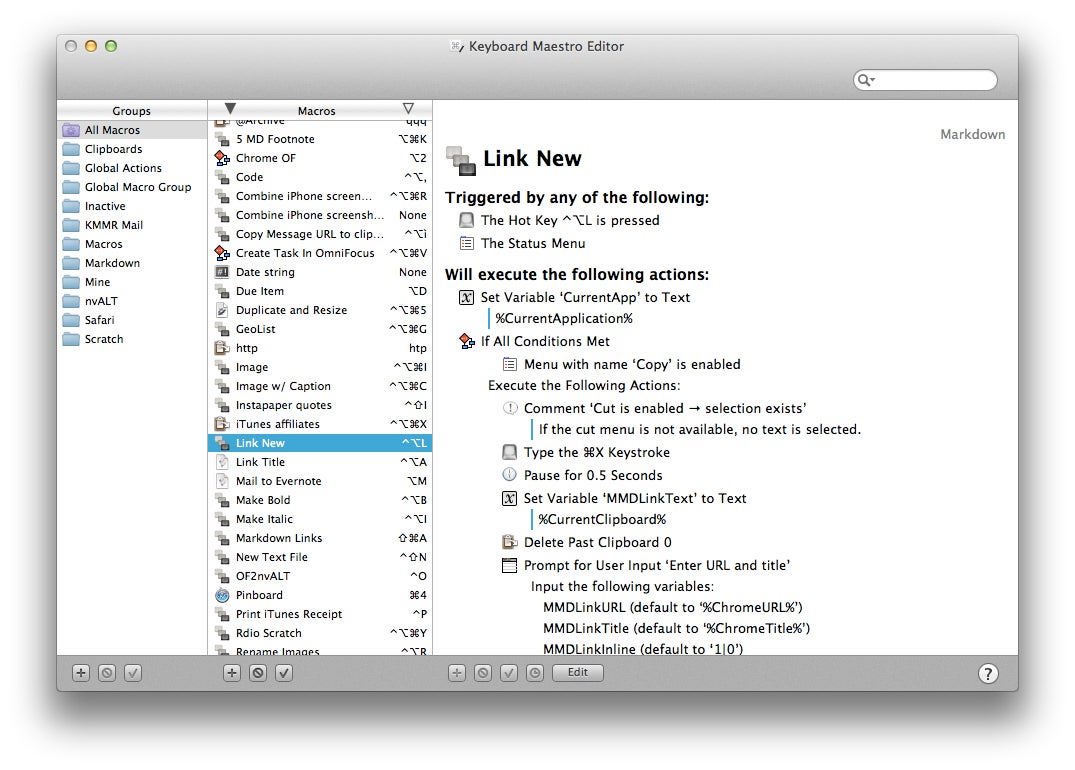Add a new macro with plus button
The width and height of the screenshot is (1075, 770).
point(232,673)
